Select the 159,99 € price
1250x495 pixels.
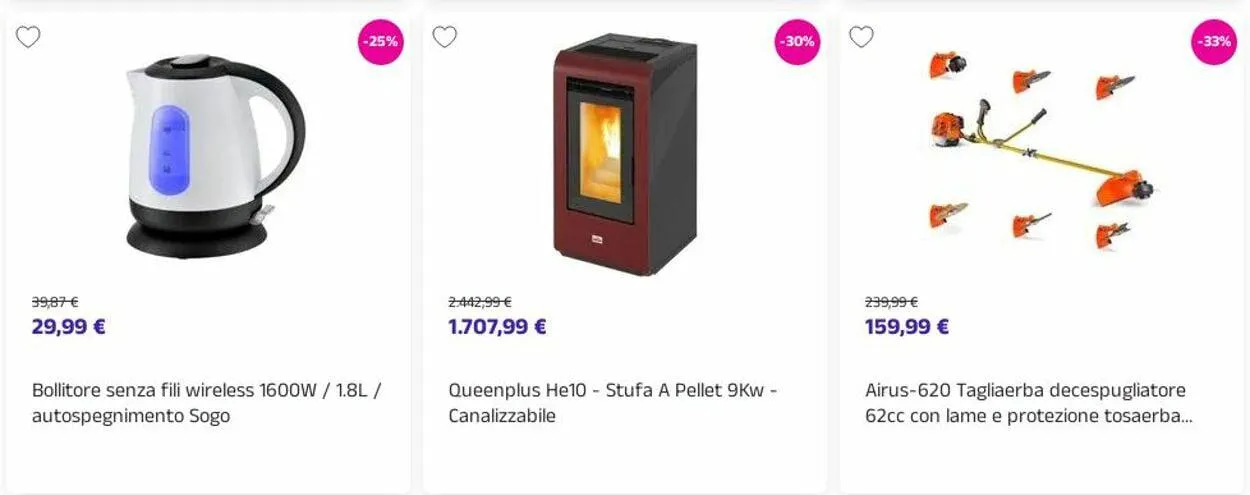tap(907, 327)
